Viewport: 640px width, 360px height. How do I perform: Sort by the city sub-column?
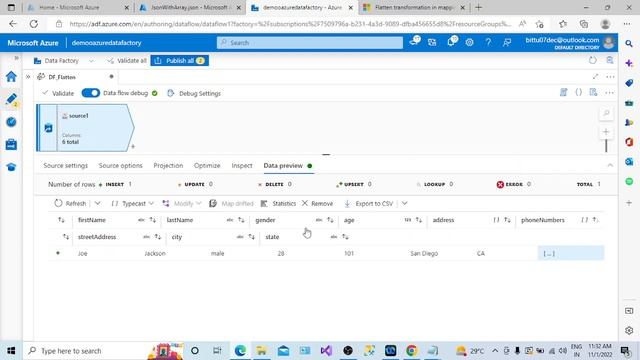[x=251, y=237]
